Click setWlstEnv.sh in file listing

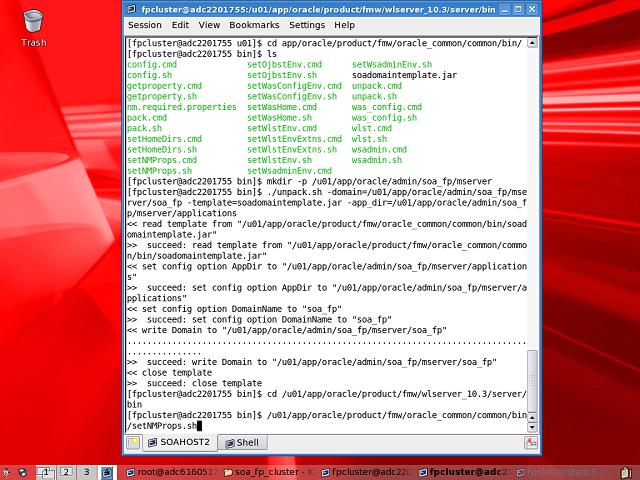[x=279, y=160]
